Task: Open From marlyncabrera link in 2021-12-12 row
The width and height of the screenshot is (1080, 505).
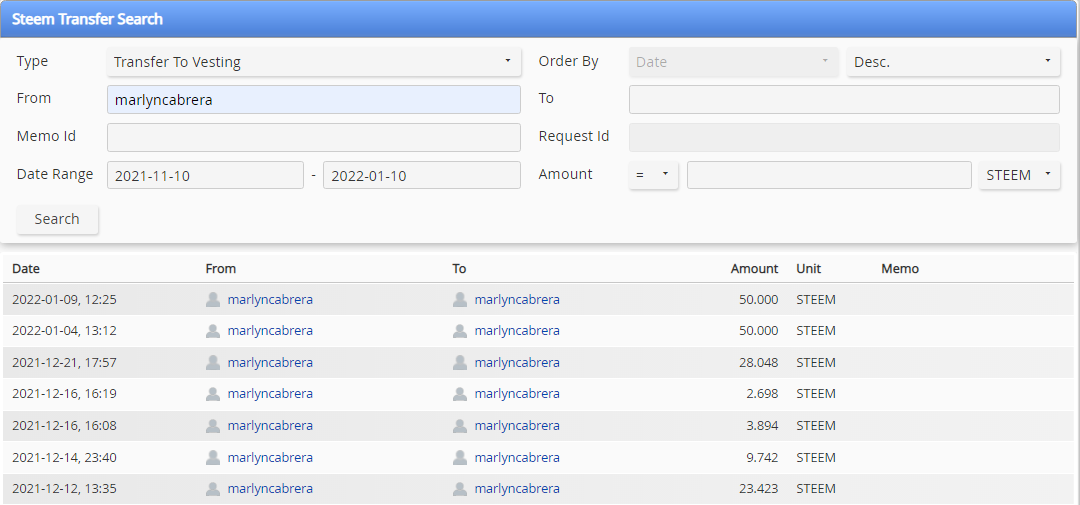Action: pos(270,488)
